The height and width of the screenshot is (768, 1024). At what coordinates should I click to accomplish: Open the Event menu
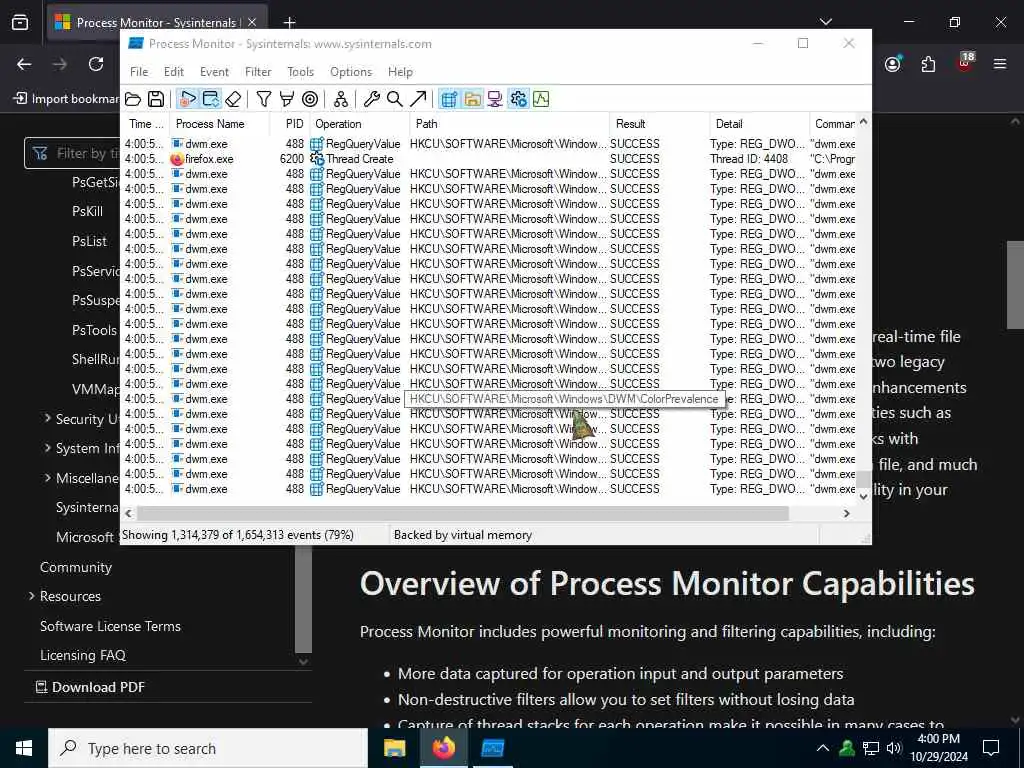[x=214, y=72]
